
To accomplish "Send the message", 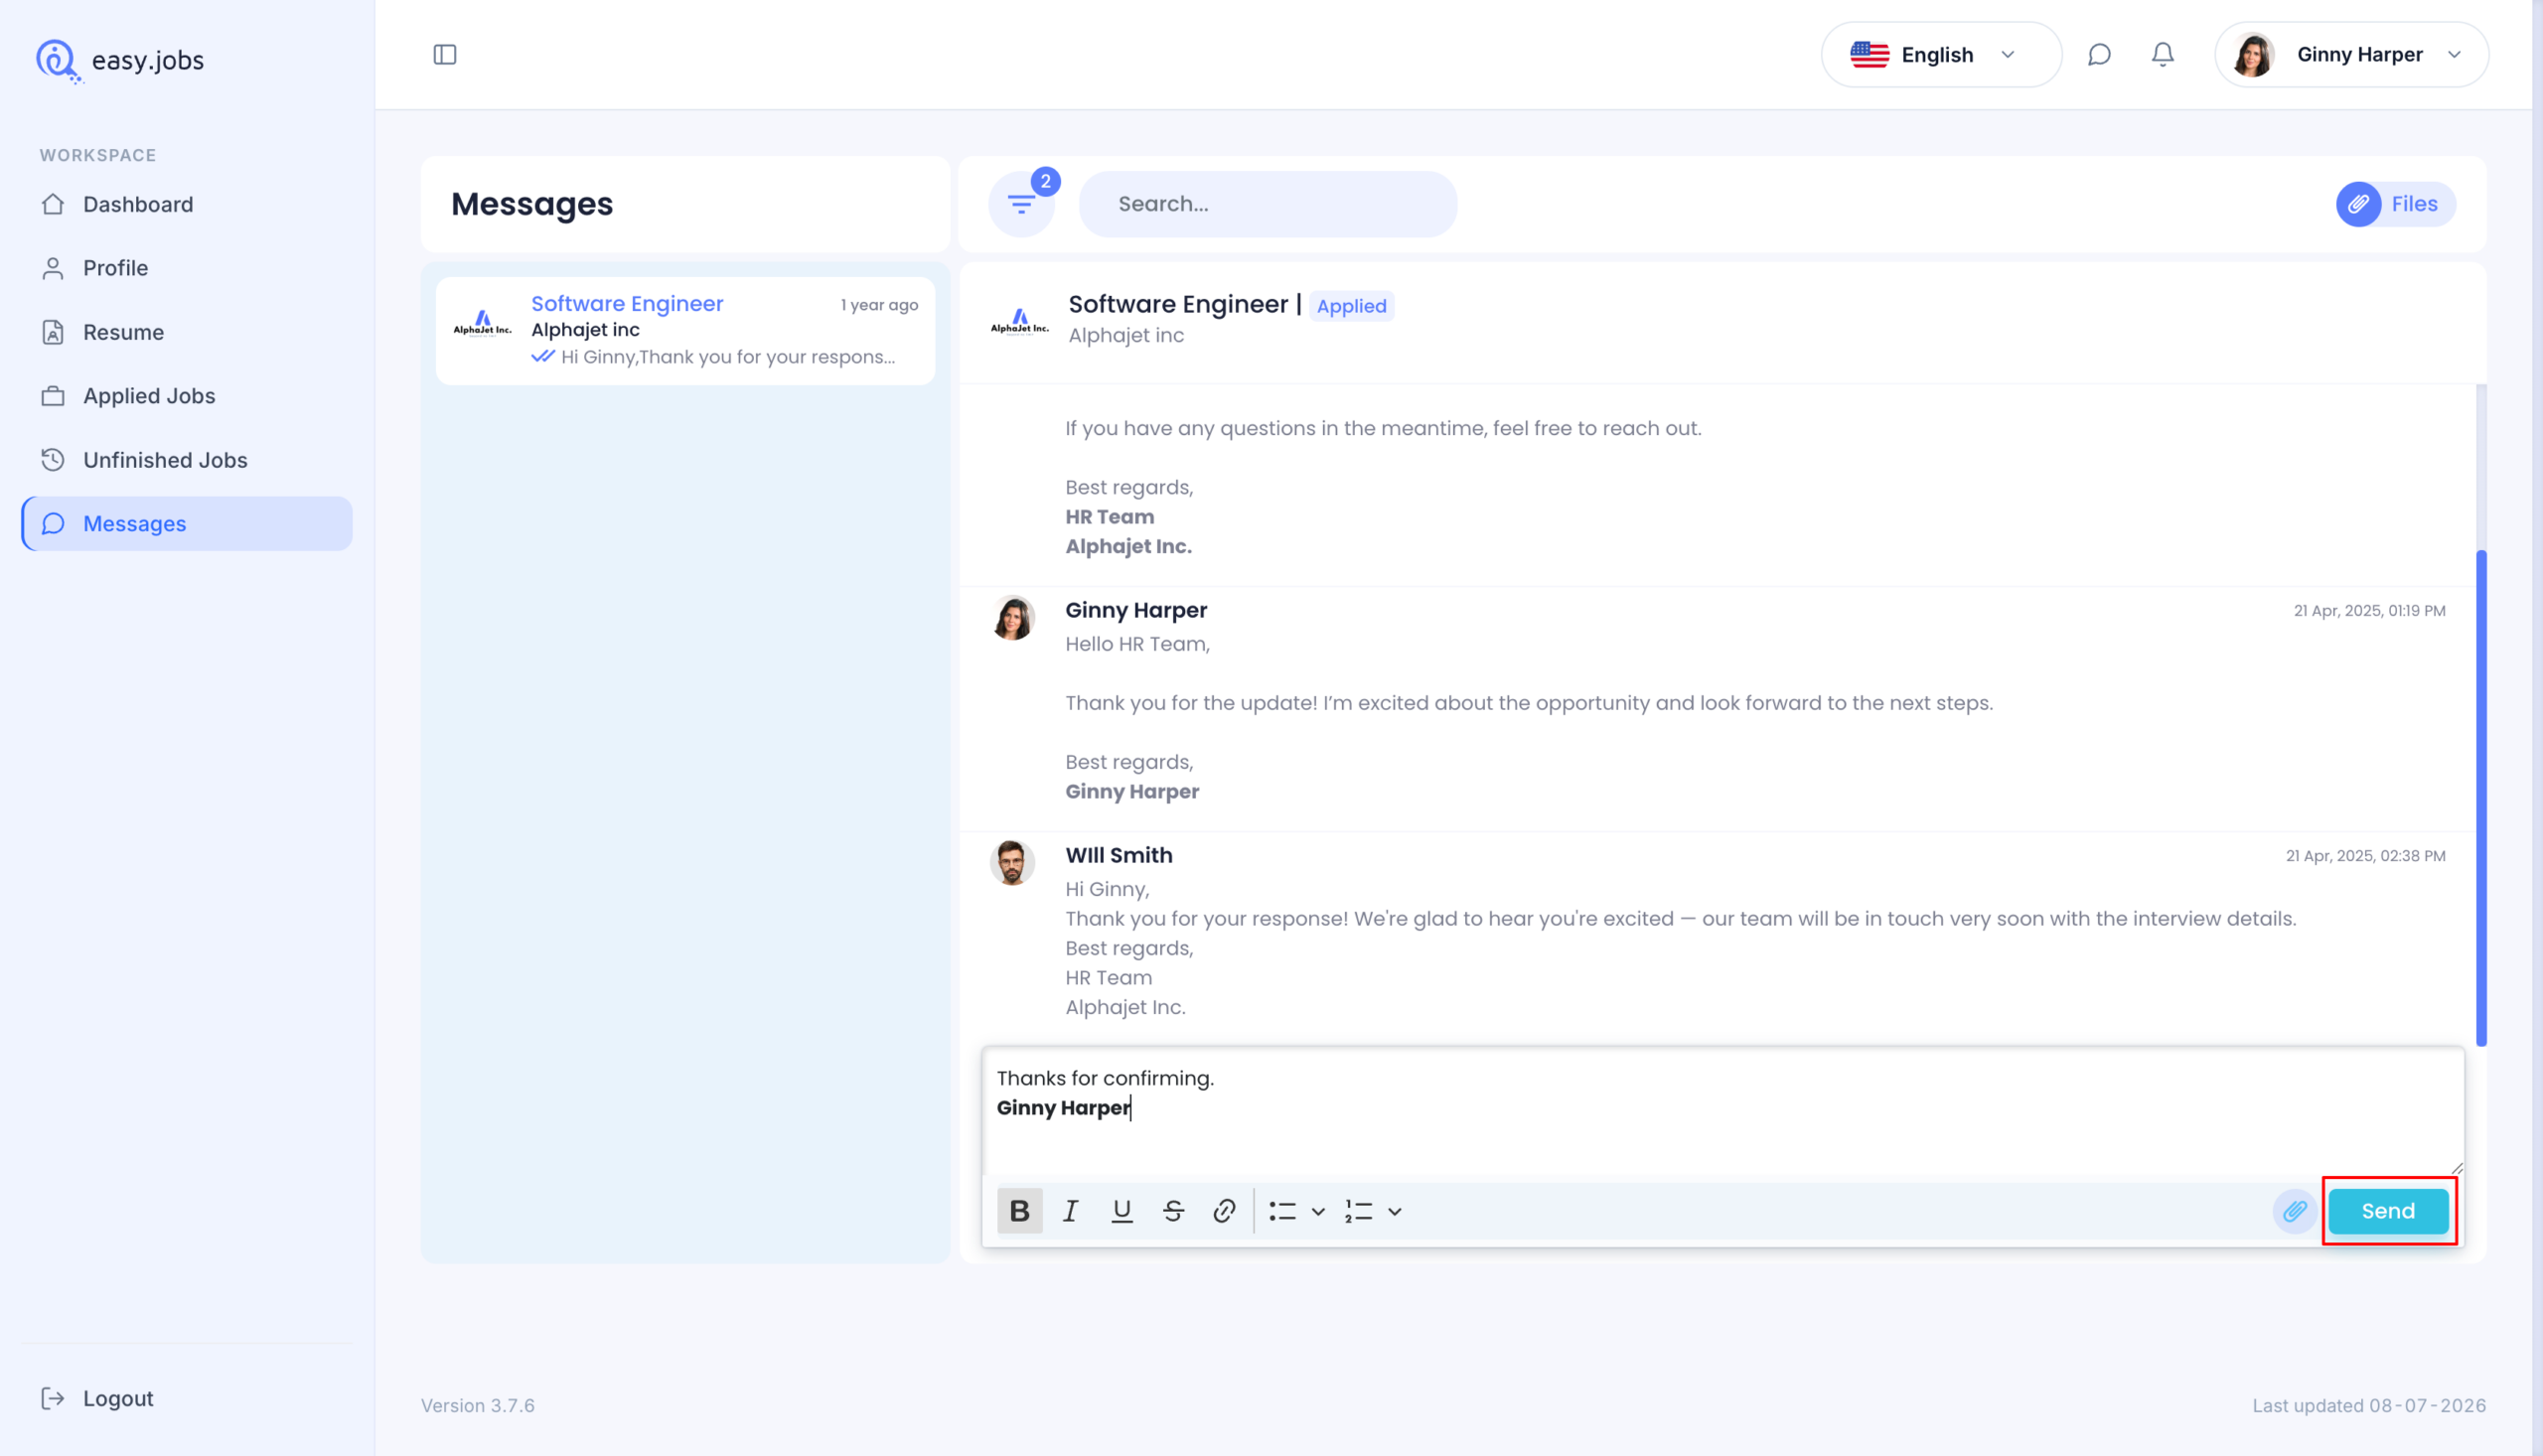I will coord(2388,1211).
